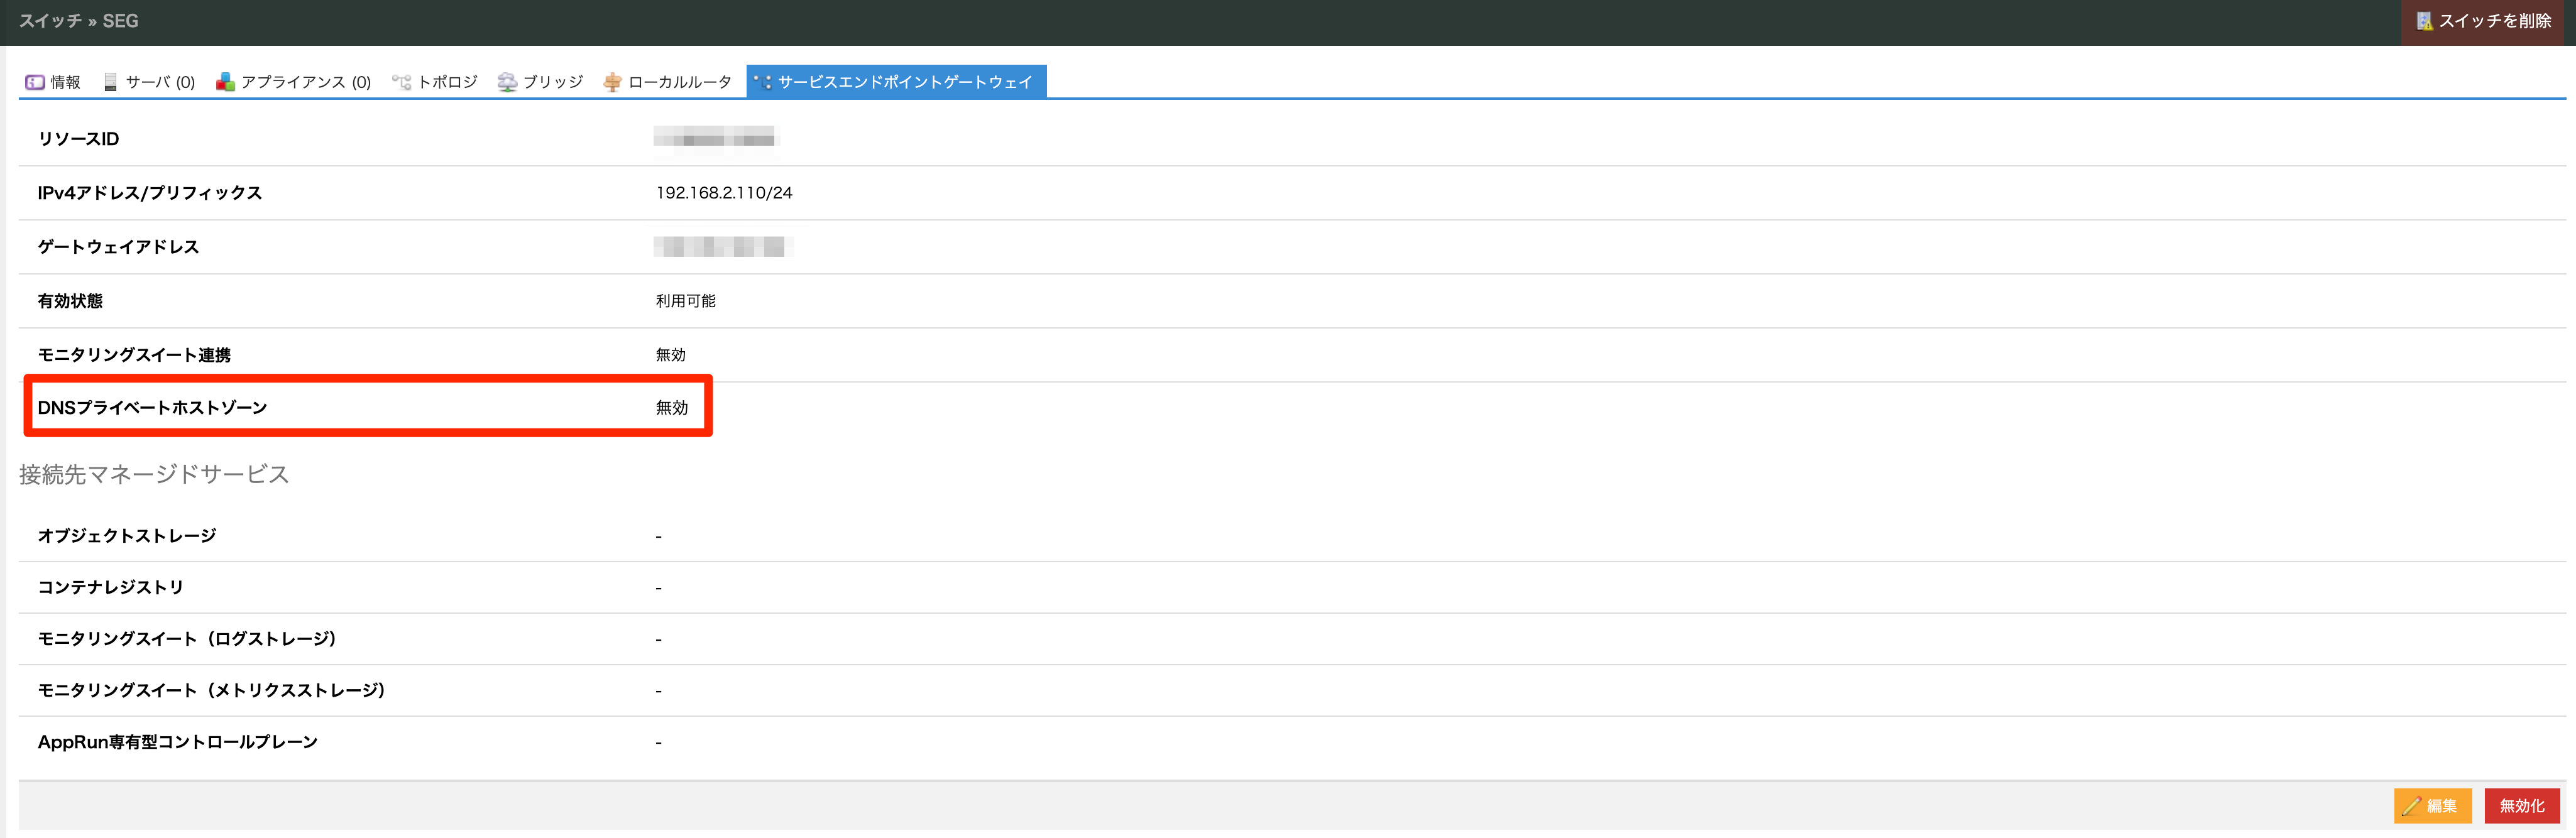This screenshot has height=838, width=2576.
Task: Select the DNSプライベートホストゾーン row label
Action: [x=152, y=408]
